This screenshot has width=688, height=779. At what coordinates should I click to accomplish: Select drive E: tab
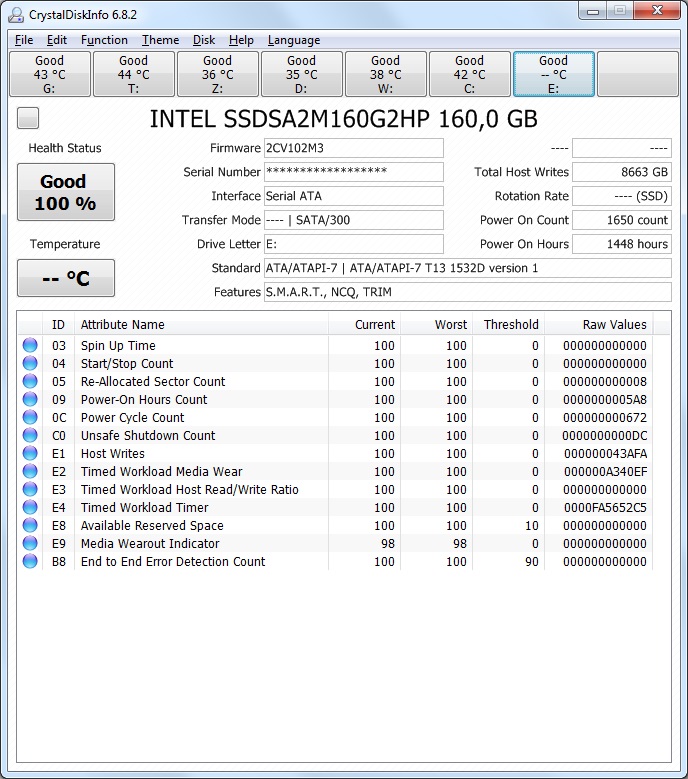[553, 74]
